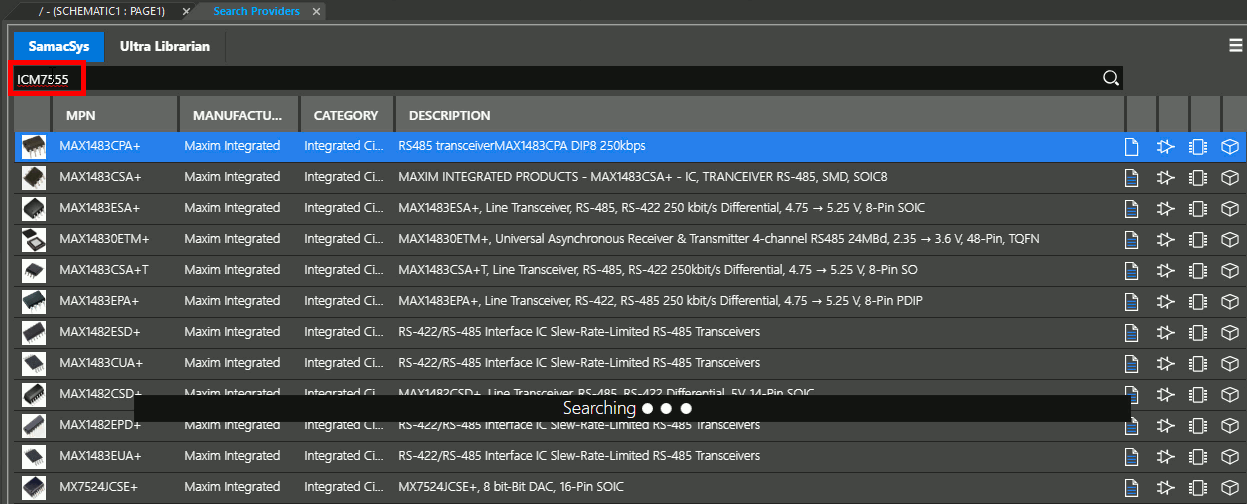This screenshot has width=1247, height=504.
Task: View footprint for MAX1483CUA+
Action: pyautogui.click(x=1197, y=364)
